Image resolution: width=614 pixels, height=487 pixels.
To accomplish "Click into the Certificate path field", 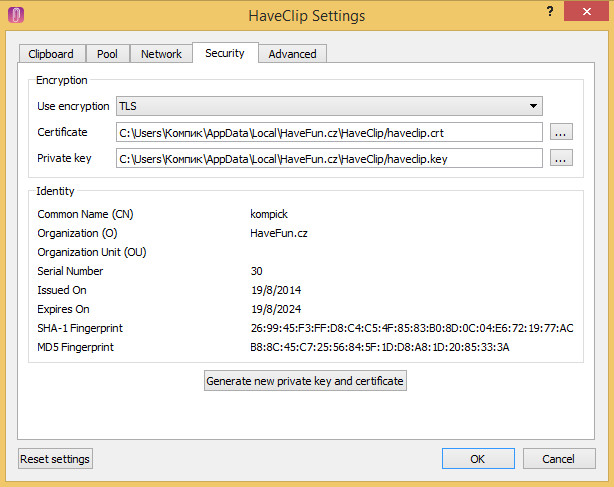I will click(329, 132).
